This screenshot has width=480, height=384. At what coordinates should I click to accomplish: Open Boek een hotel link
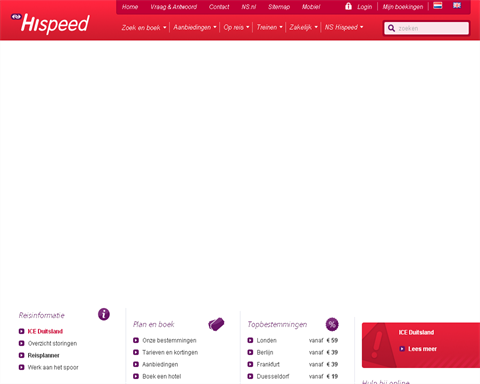162,376
